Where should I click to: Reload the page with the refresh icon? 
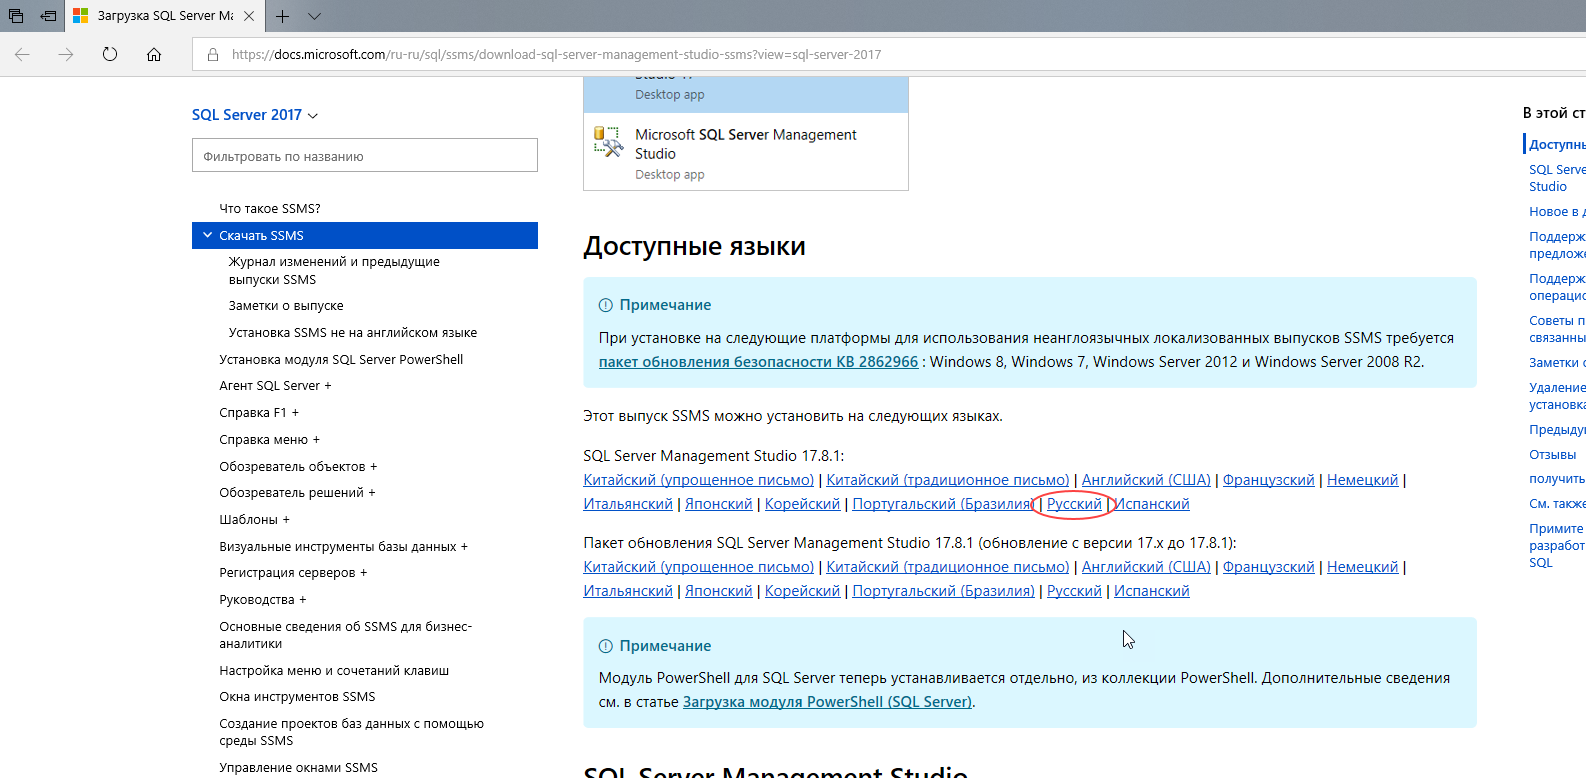point(110,54)
